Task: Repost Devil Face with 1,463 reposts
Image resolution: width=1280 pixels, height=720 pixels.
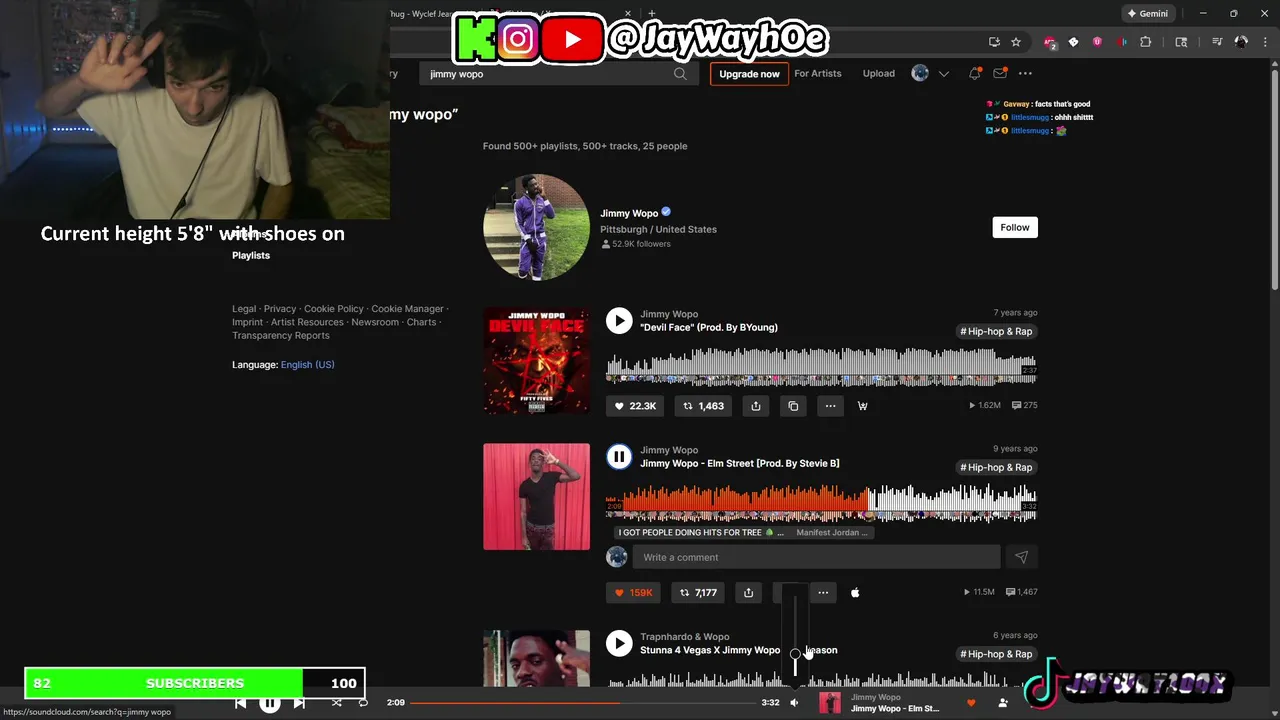Action: pyautogui.click(x=703, y=406)
